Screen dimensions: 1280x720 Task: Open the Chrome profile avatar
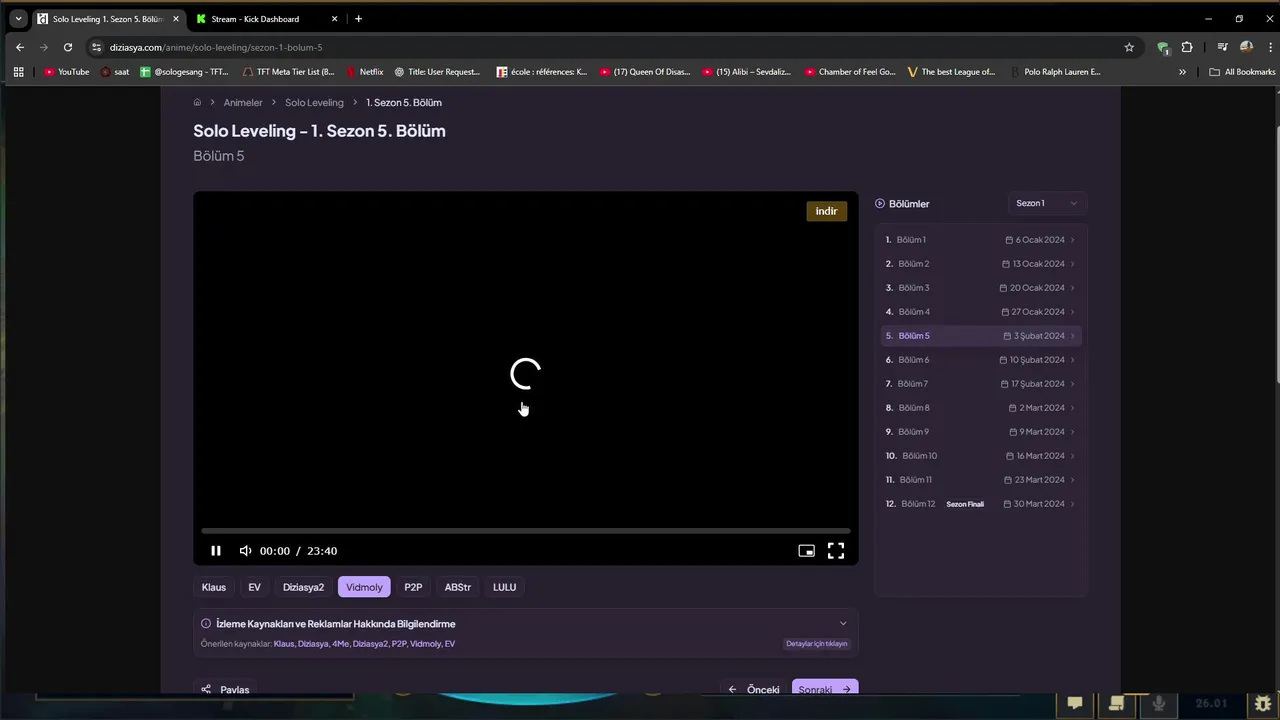pos(1246,47)
